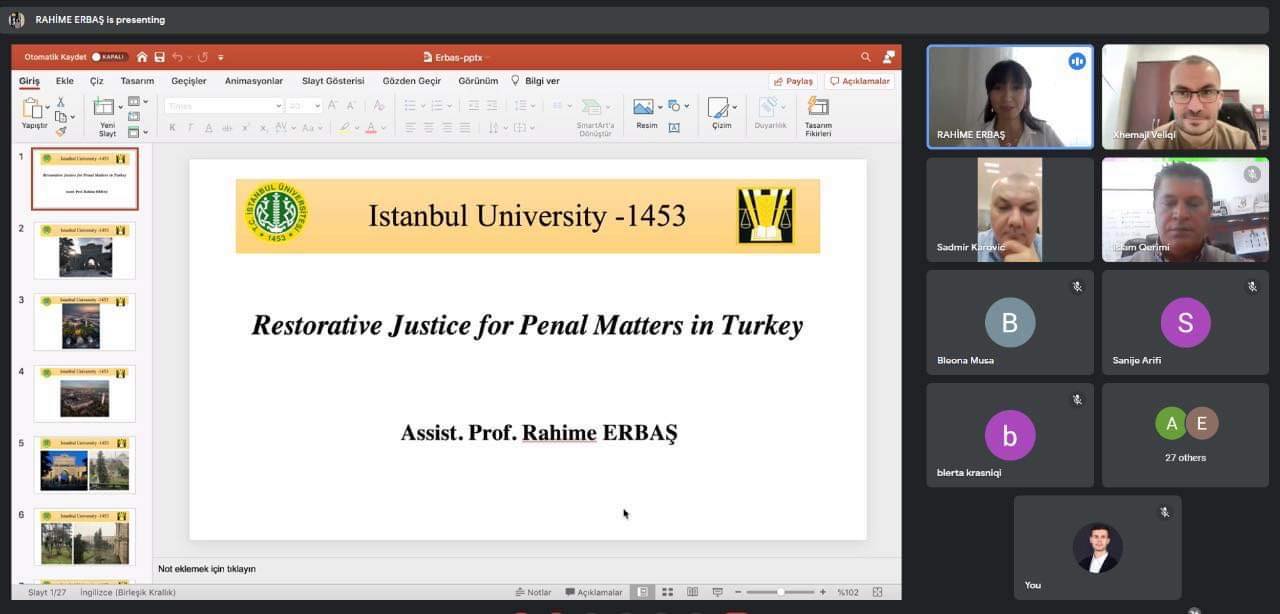
Task: Click the Bilgi ver tell-me field
Action: pos(536,81)
